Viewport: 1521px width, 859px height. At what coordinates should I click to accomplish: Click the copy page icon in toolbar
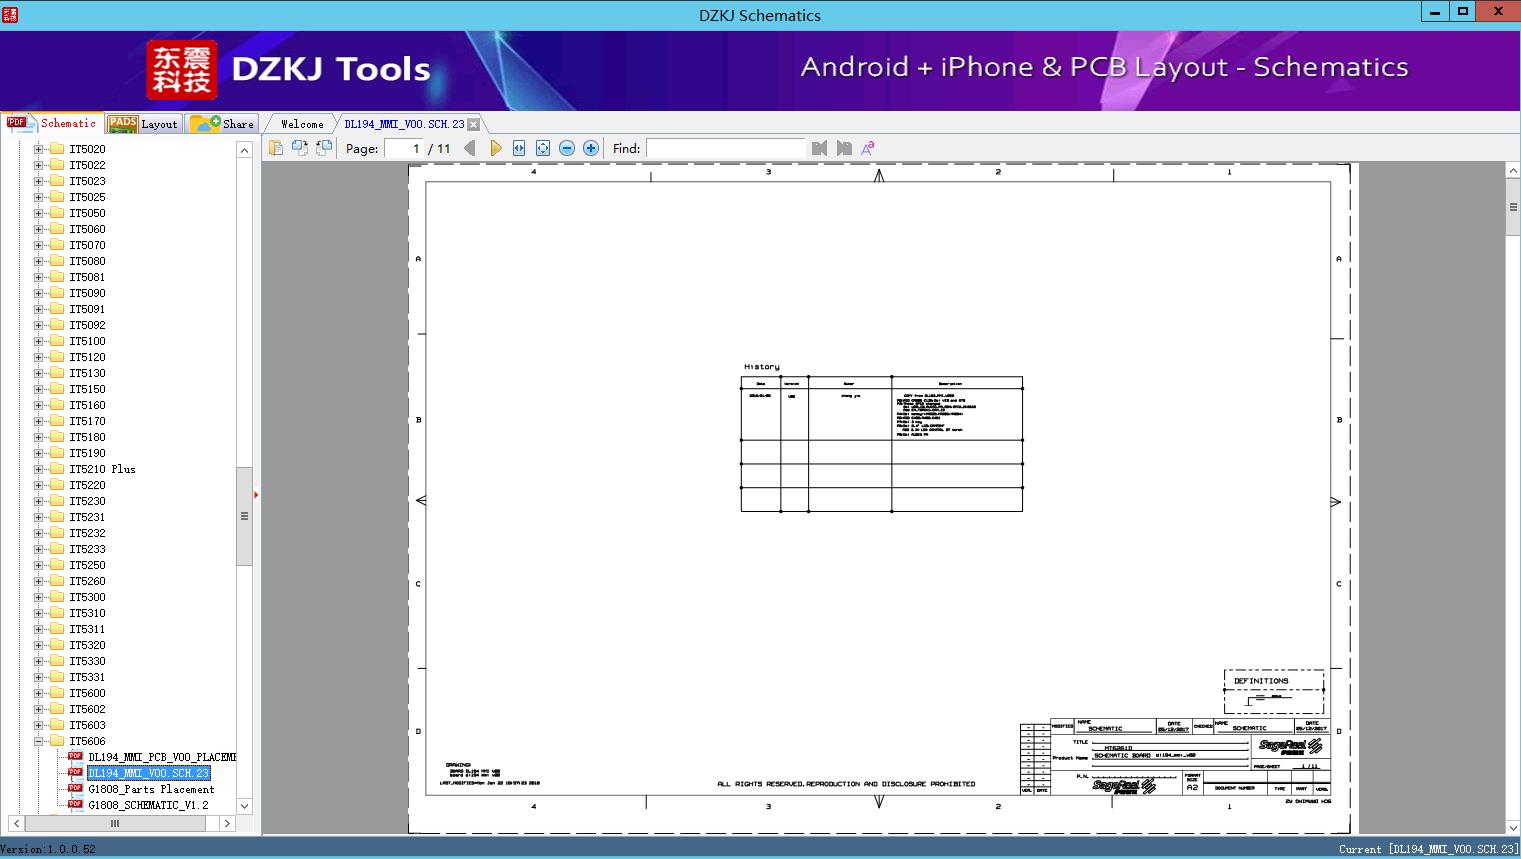tap(276, 148)
